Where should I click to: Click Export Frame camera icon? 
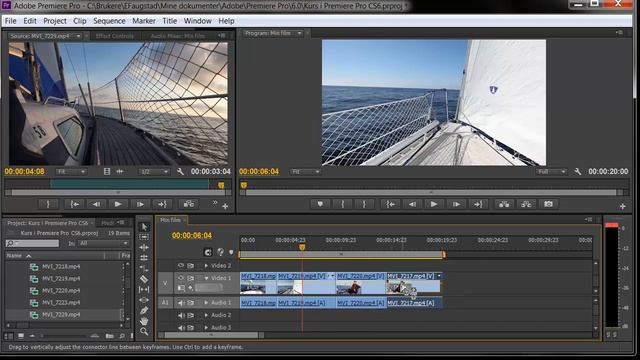click(x=548, y=204)
